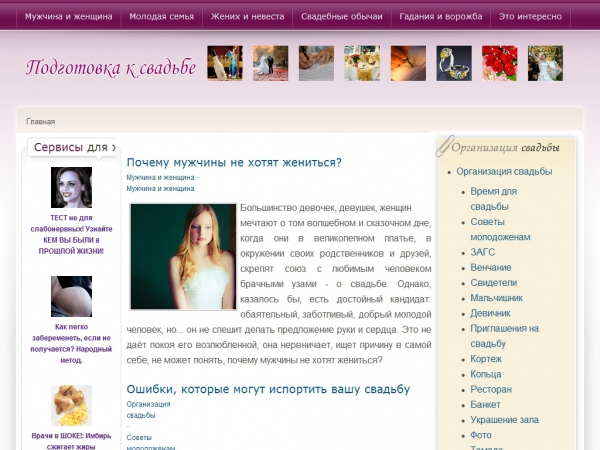The height and width of the screenshot is (450, 600).
Task: Click the redhead girl article image
Action: point(183,256)
